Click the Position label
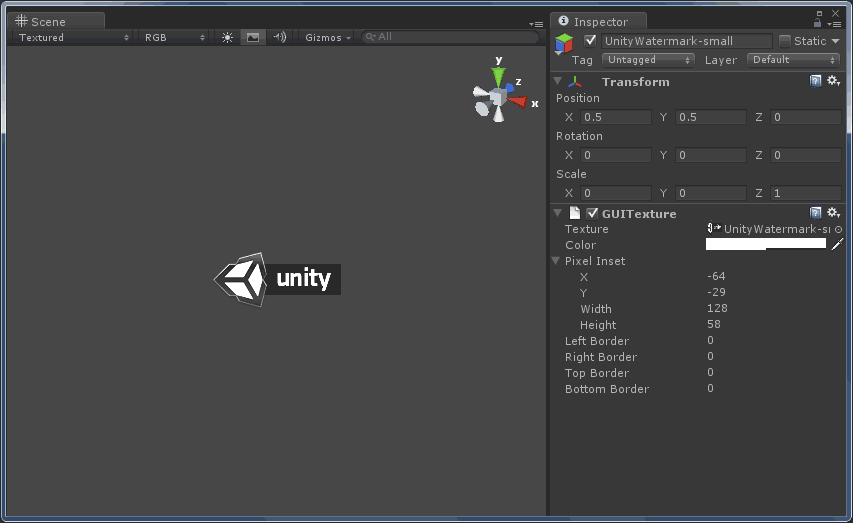 coord(578,98)
